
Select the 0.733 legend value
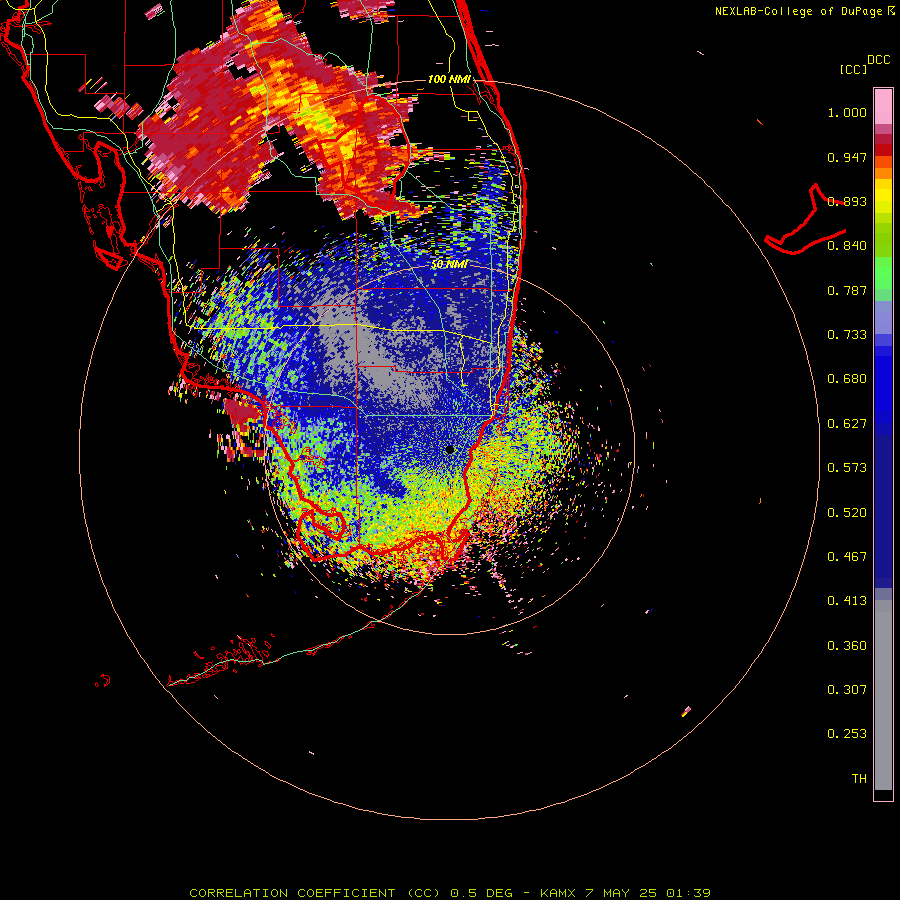pos(847,335)
